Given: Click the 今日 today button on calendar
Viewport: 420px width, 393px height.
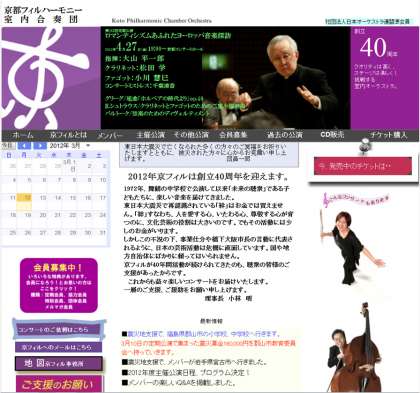Looking at the screenshot, I should (x=7, y=146).
